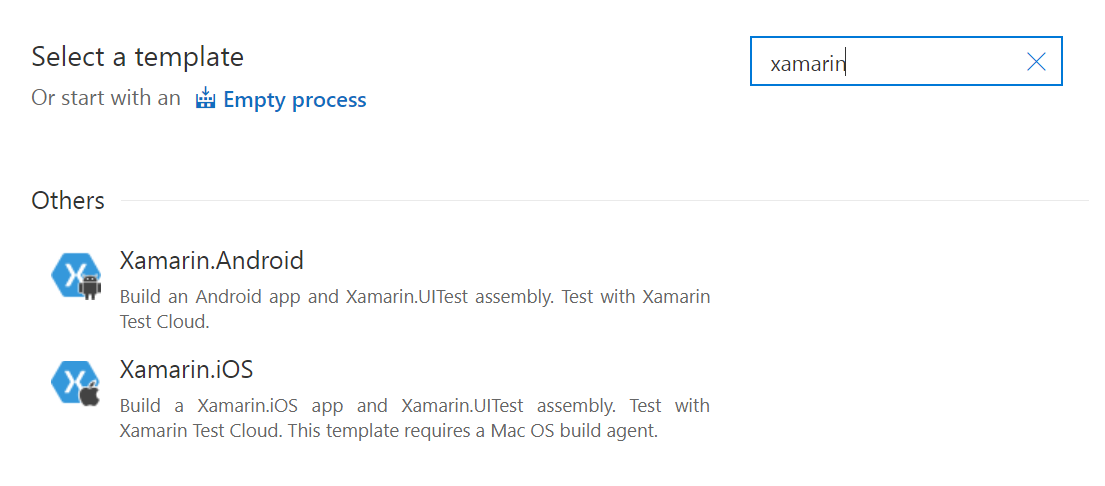1105x486 pixels.
Task: Click the divider line beside Others
Action: [605, 201]
